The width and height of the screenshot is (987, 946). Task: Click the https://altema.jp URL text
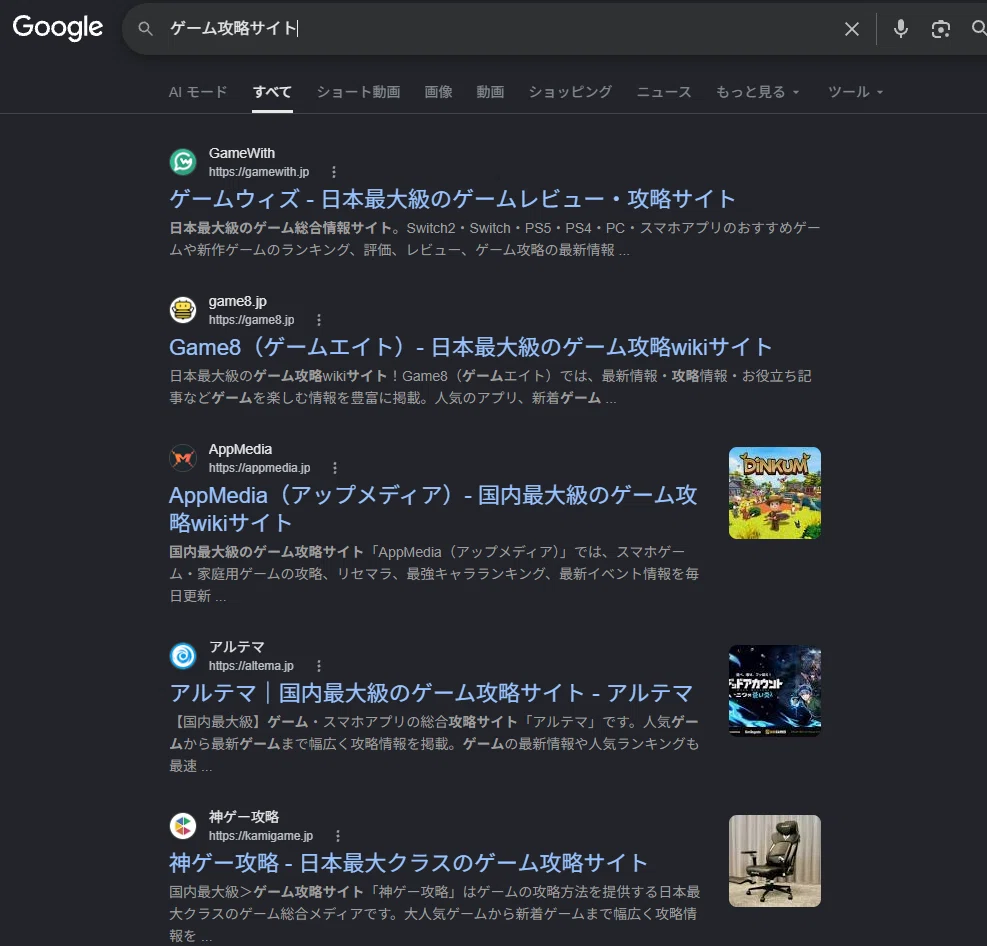(x=251, y=666)
